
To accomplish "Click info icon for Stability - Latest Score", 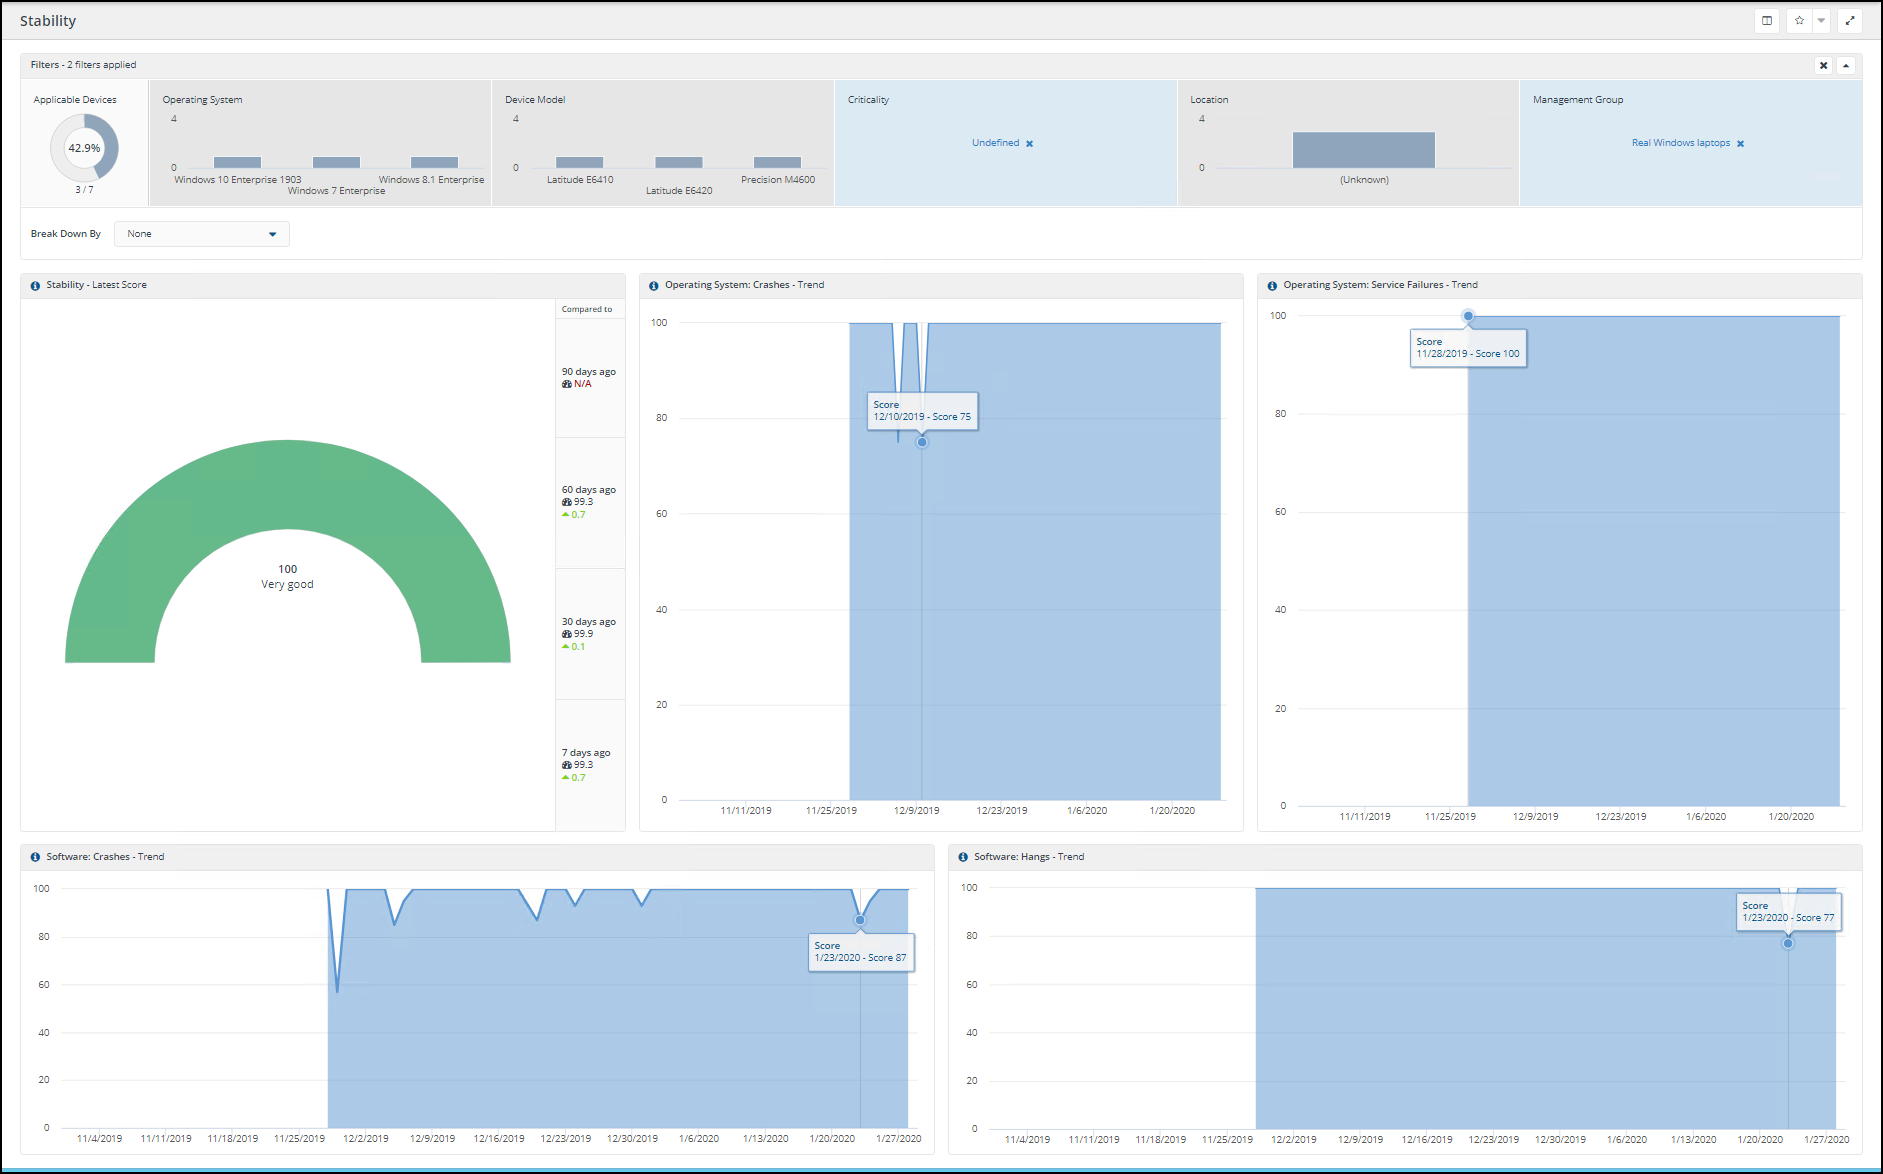I will click(35, 286).
